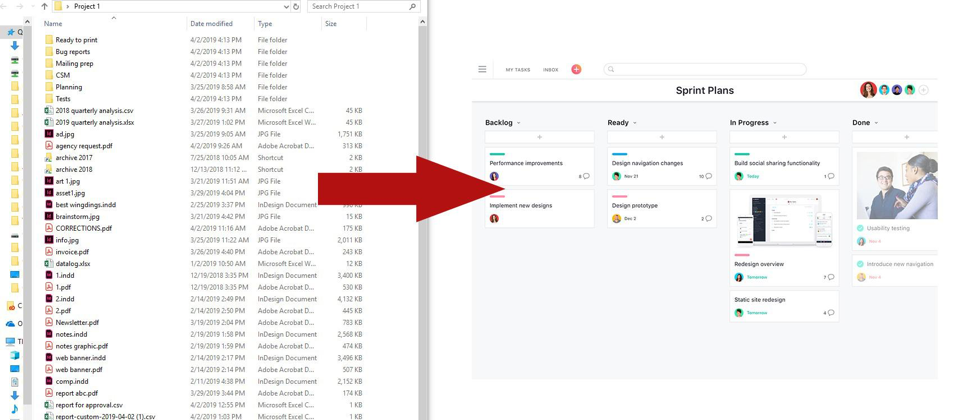Select the Music note icon in sidebar

pyautogui.click(x=15, y=408)
